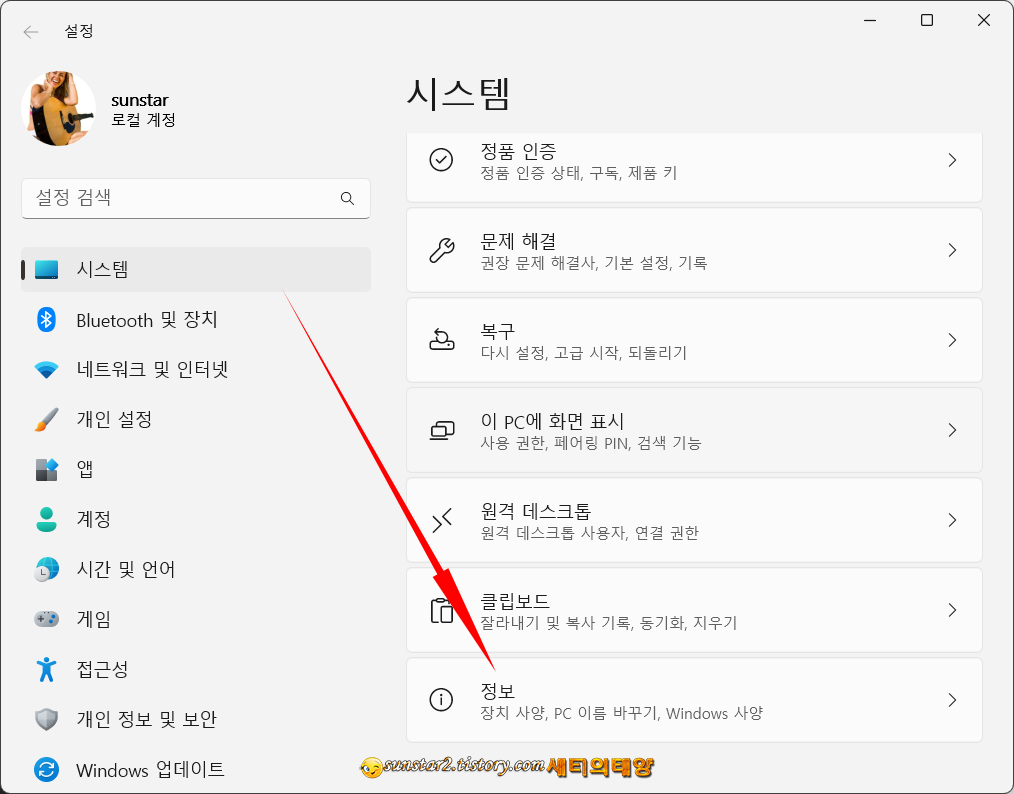Expand the 복구 section chevron
Screen dimensions: 1014x794
[x=952, y=340]
